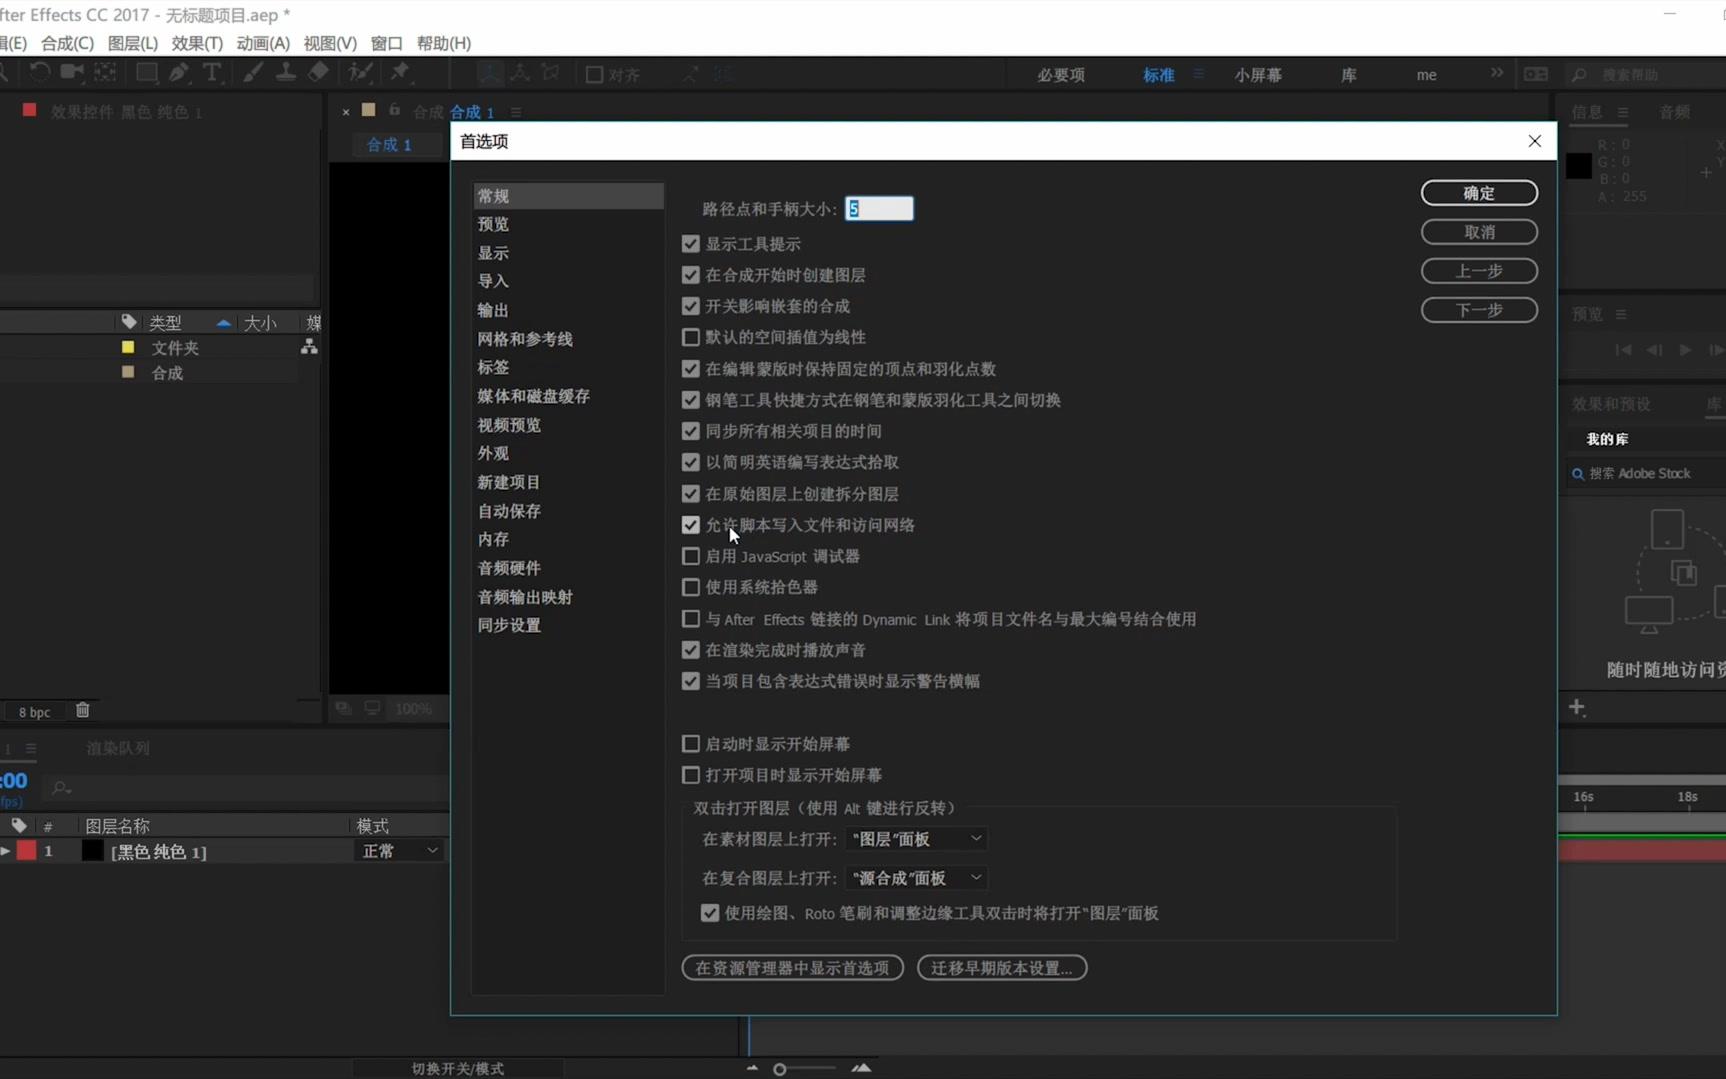Switch to the 音频 panel tab

tap(1676, 112)
